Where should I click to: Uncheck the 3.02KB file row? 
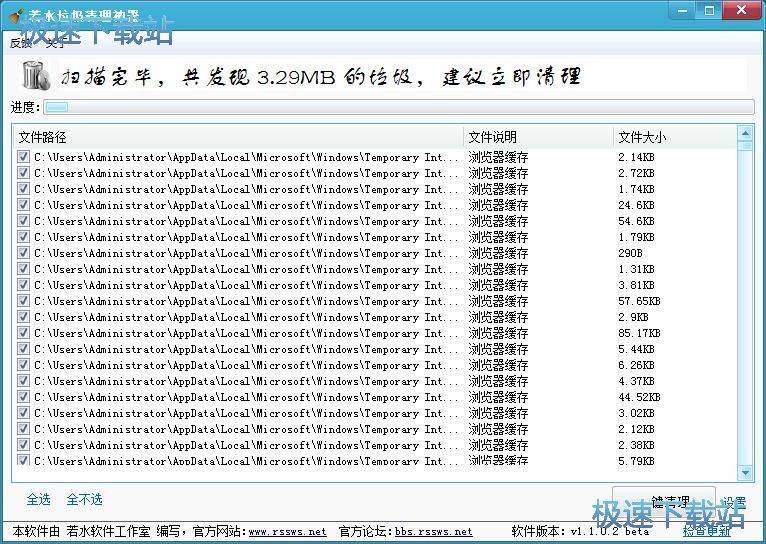click(23, 413)
